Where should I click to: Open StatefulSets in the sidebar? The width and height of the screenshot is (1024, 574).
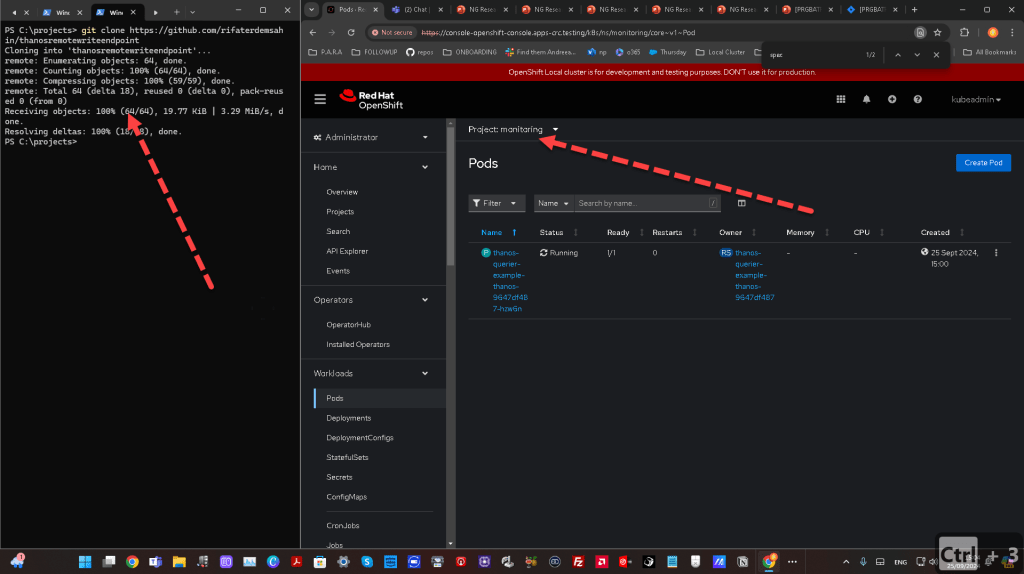pyautogui.click(x=347, y=457)
